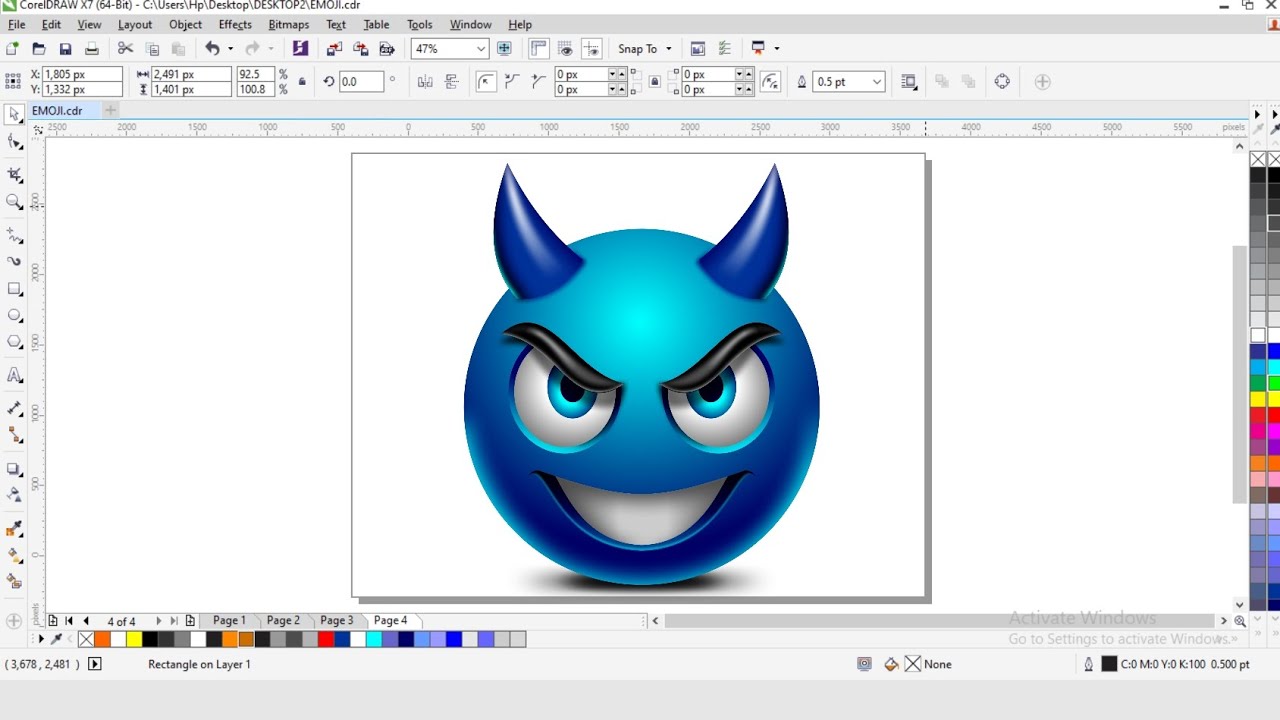Click the cyan swatch in the document palette
Screen dimensions: 1280x720
click(374, 639)
